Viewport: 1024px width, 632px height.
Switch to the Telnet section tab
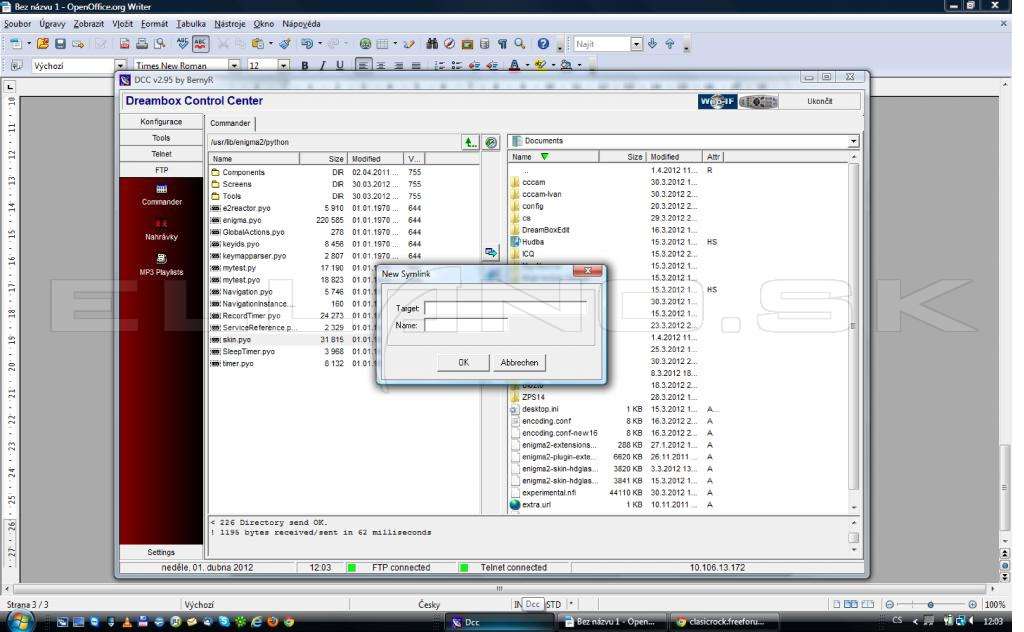[161, 154]
